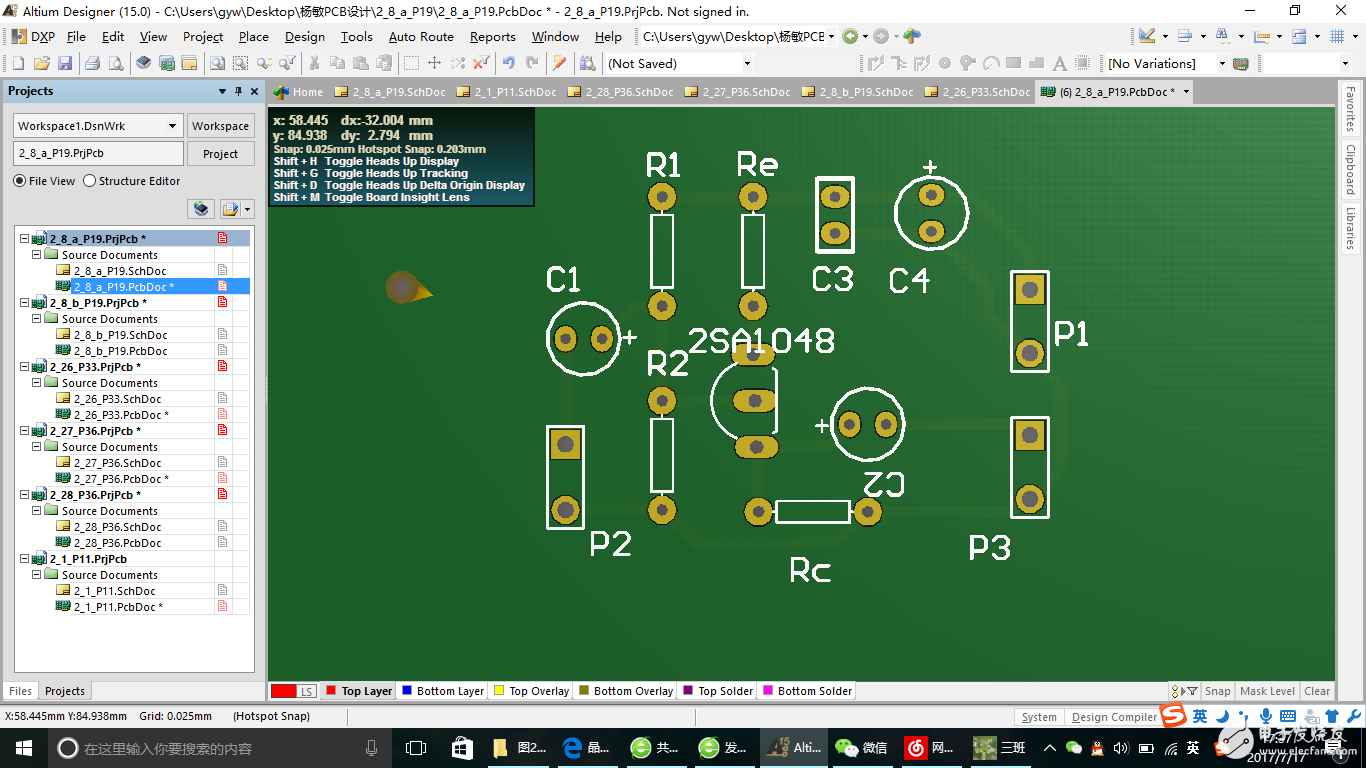Click the Print toolbar icon

[x=92, y=63]
